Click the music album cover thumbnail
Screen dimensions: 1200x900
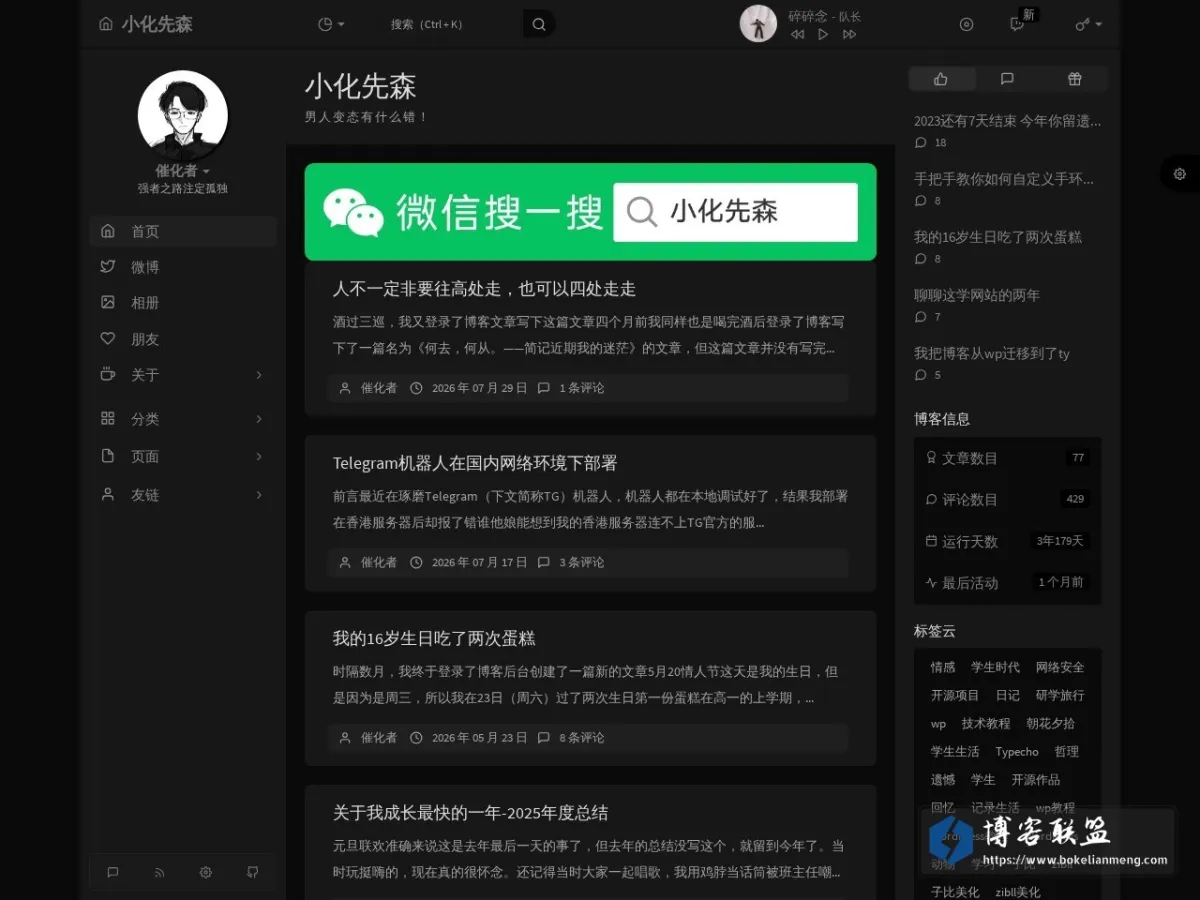758,23
